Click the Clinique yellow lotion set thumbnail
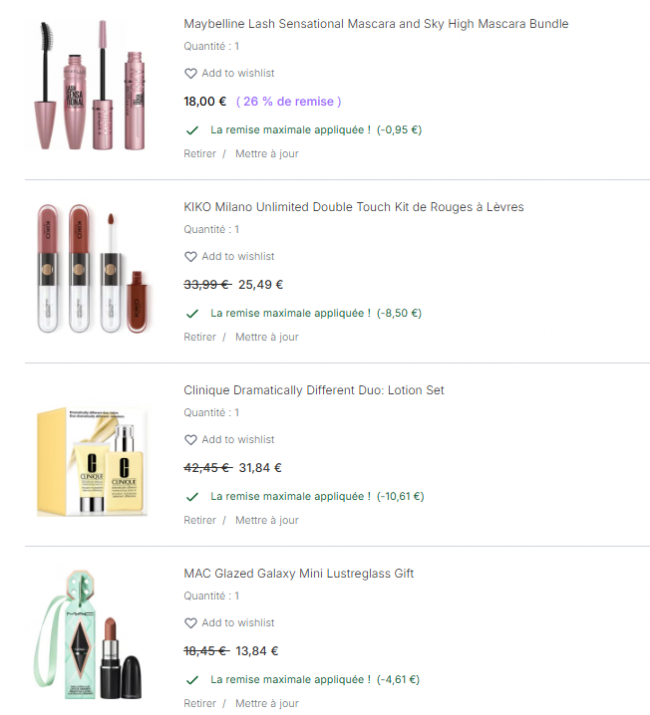This screenshot has height=715, width=650. tap(92, 461)
